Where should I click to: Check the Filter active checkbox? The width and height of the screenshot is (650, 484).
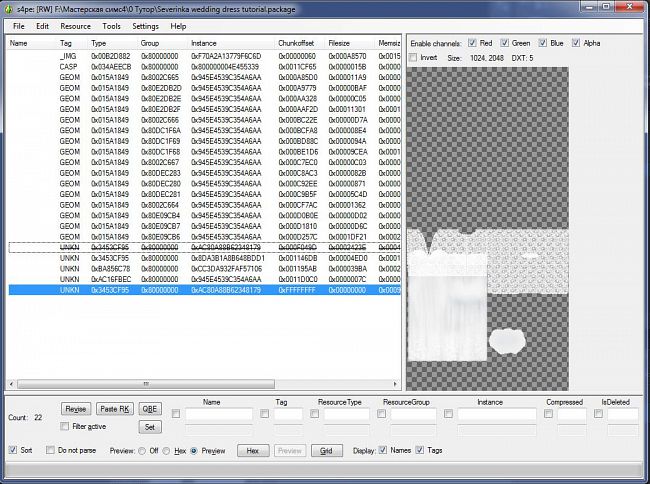pyautogui.click(x=66, y=427)
